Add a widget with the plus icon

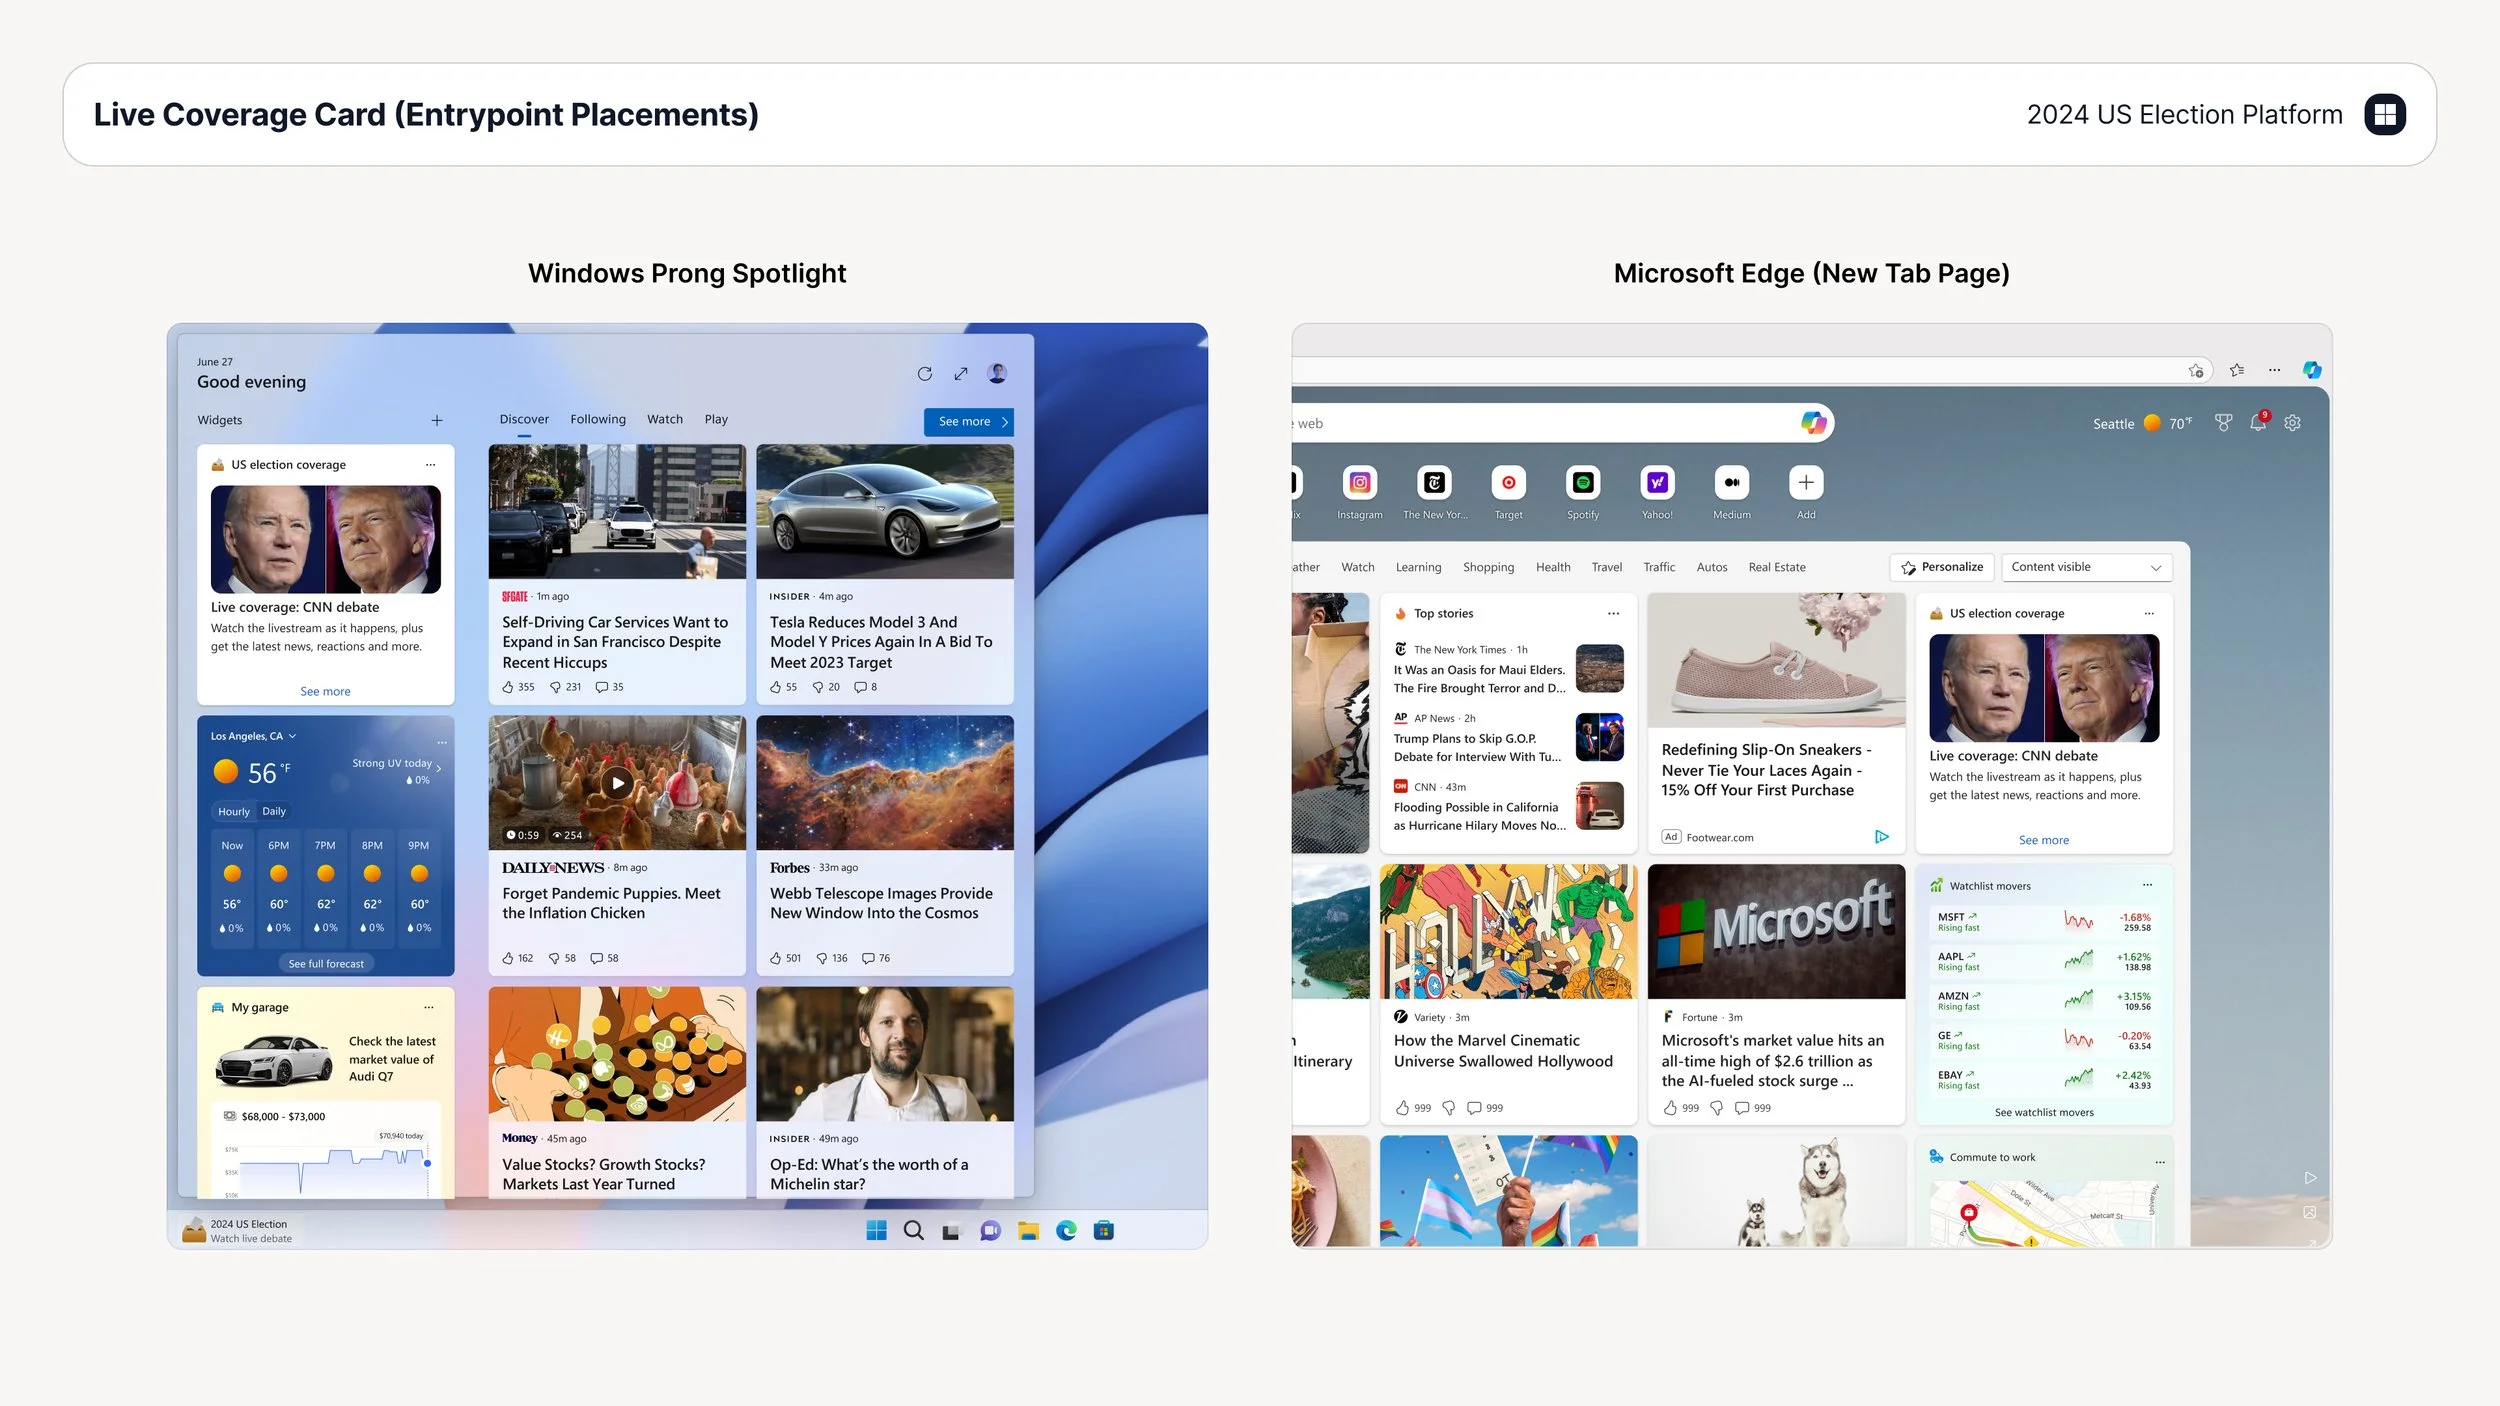(437, 421)
